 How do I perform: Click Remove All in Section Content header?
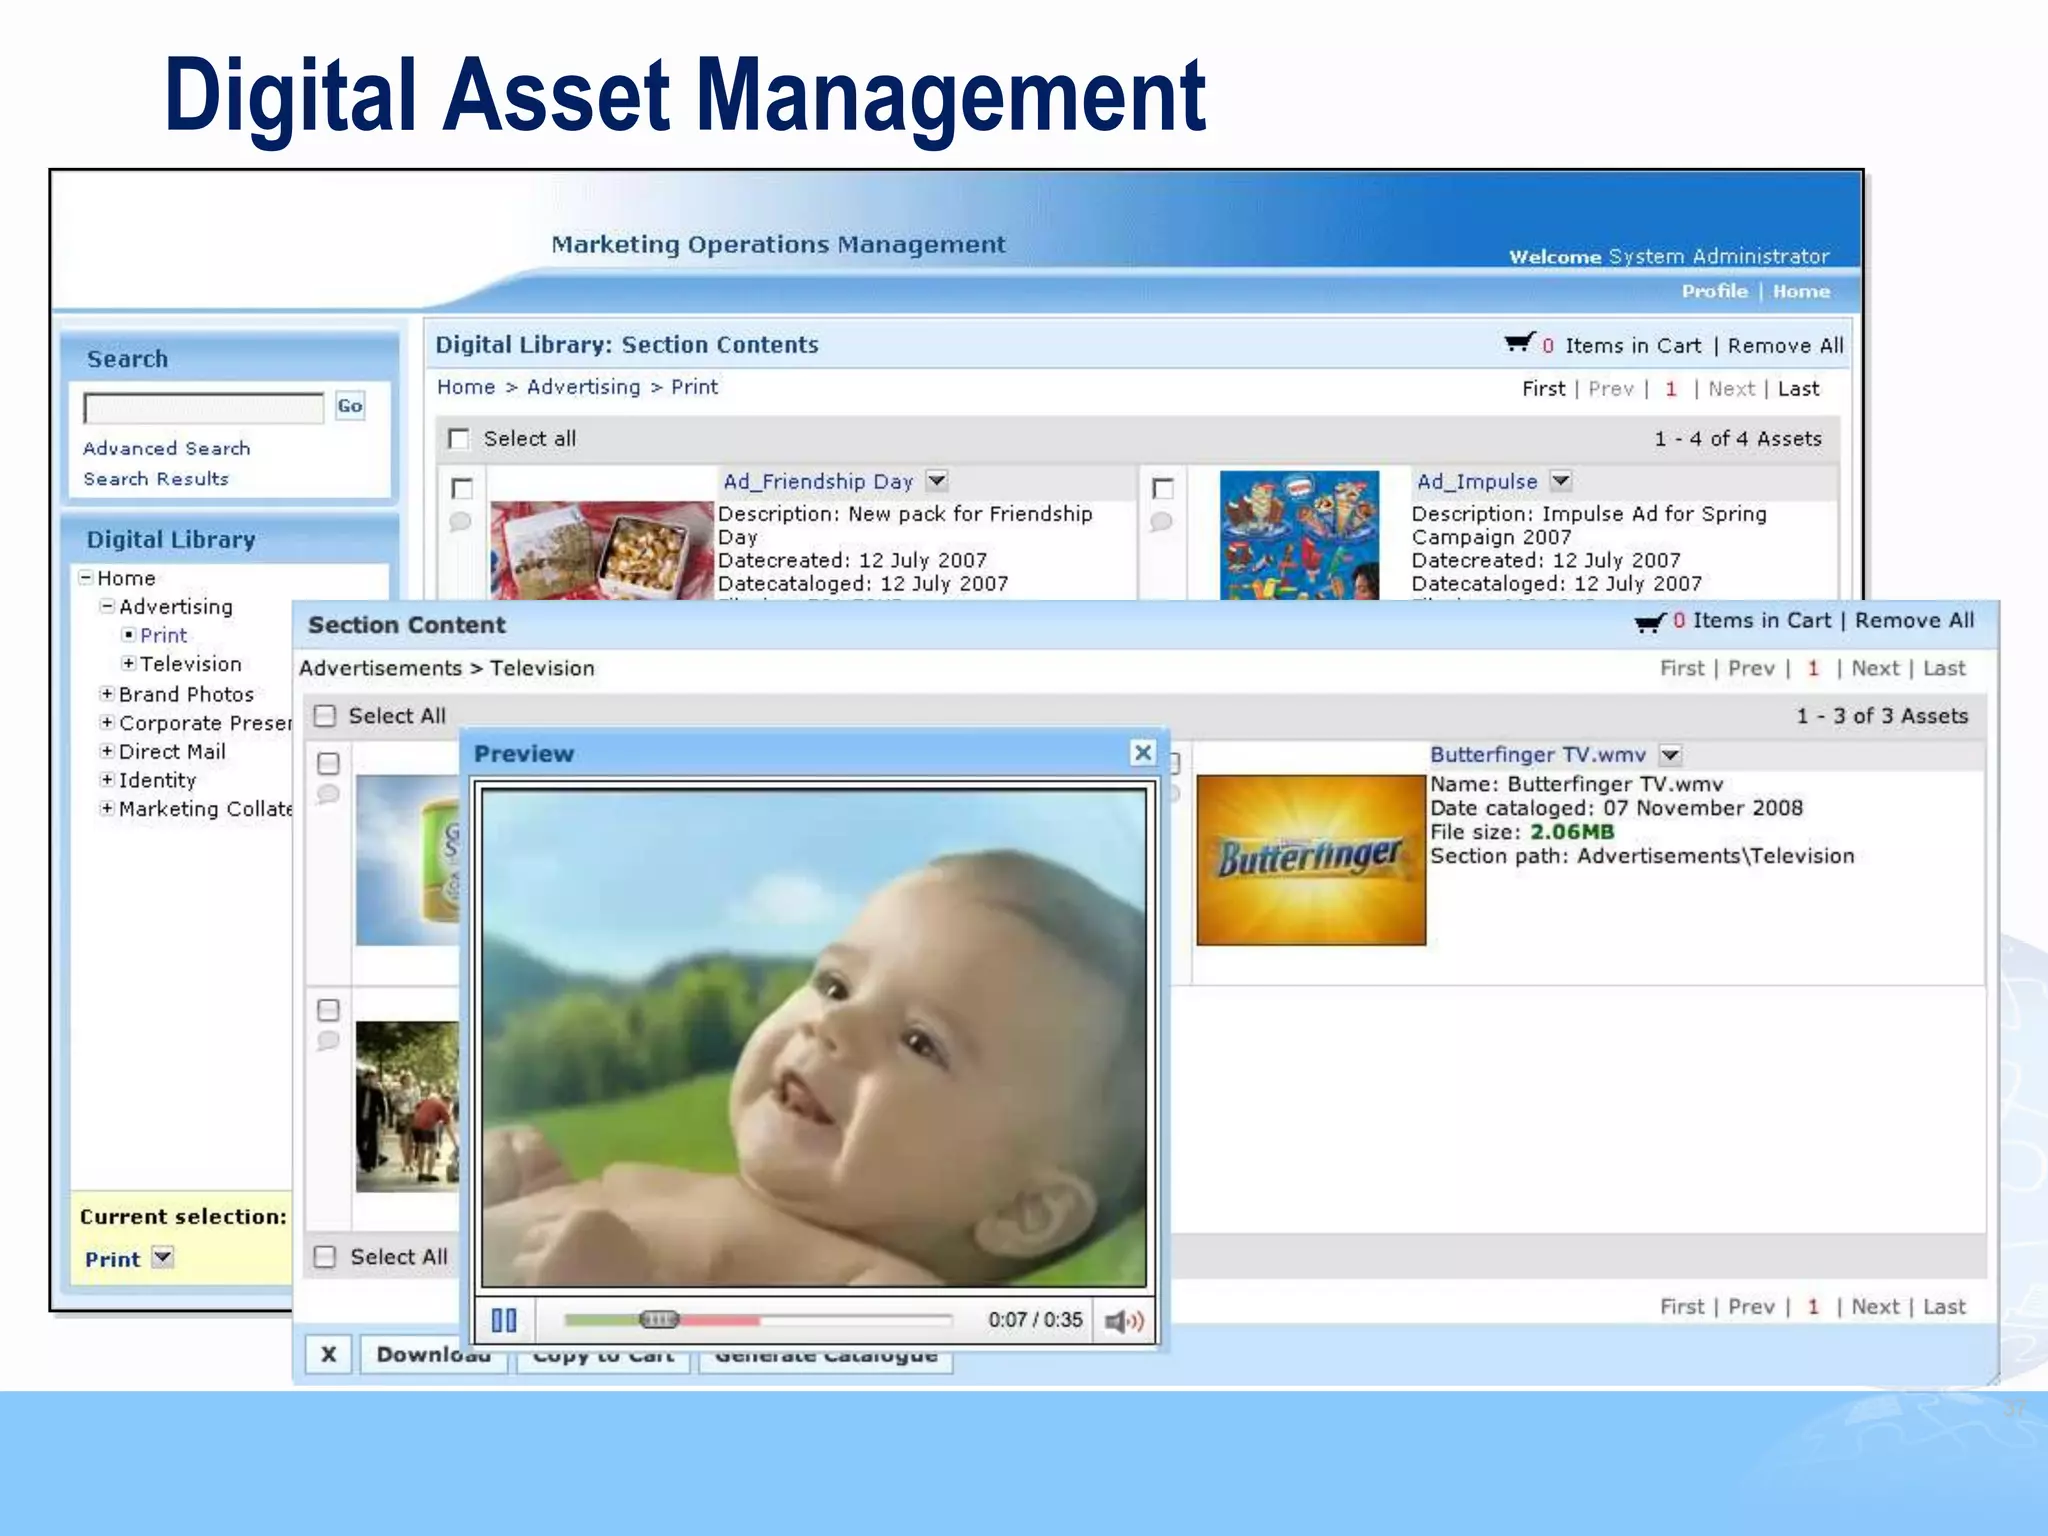tap(1914, 620)
